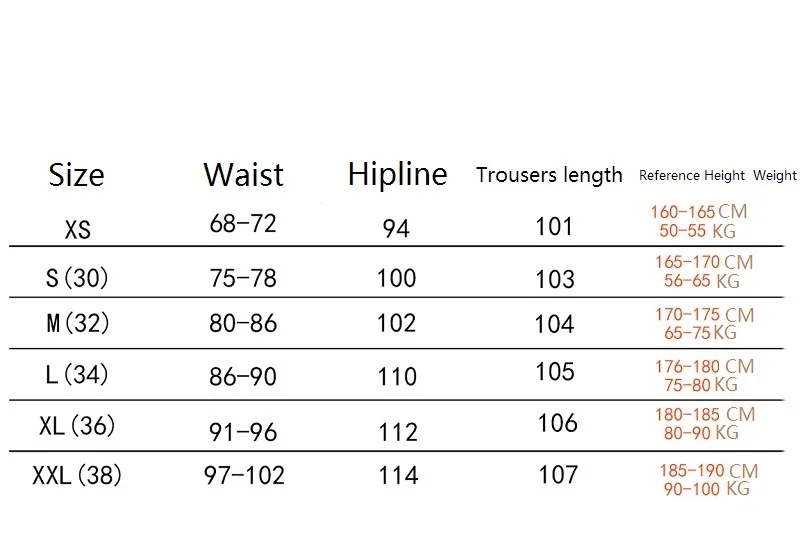
Task: Click the Trousers length column header
Action: point(549,175)
